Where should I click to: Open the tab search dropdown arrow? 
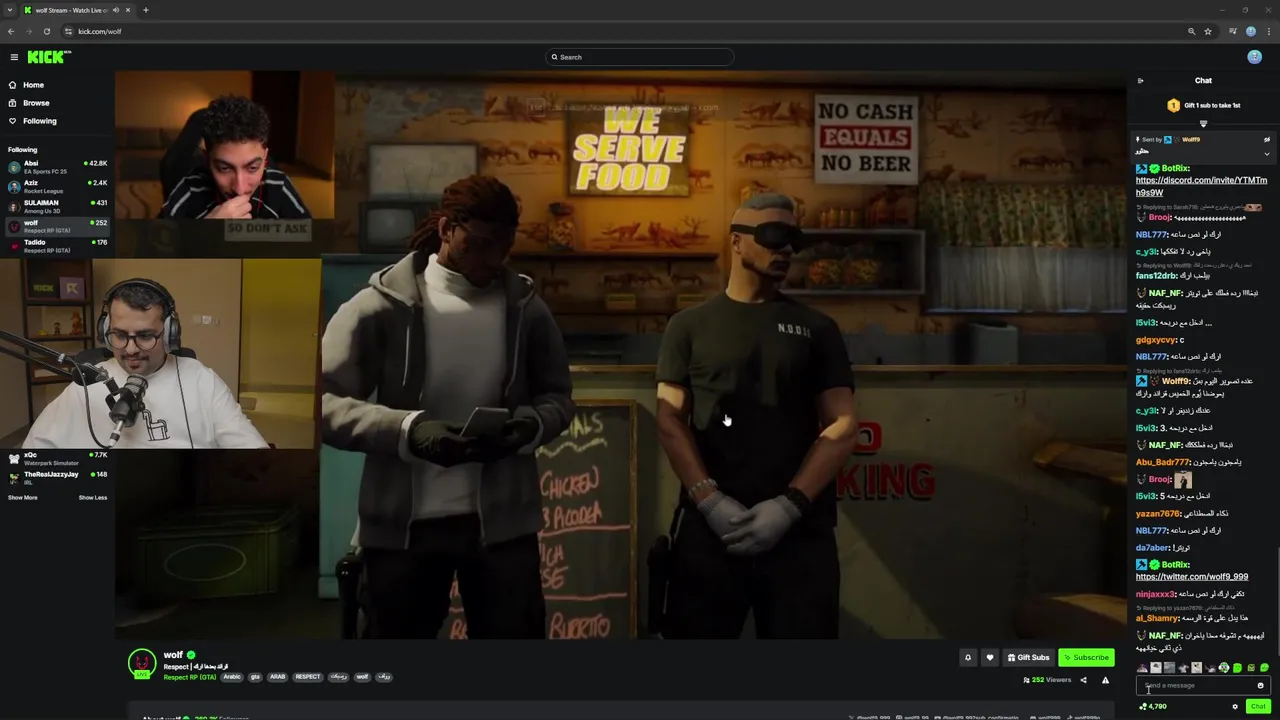11,10
